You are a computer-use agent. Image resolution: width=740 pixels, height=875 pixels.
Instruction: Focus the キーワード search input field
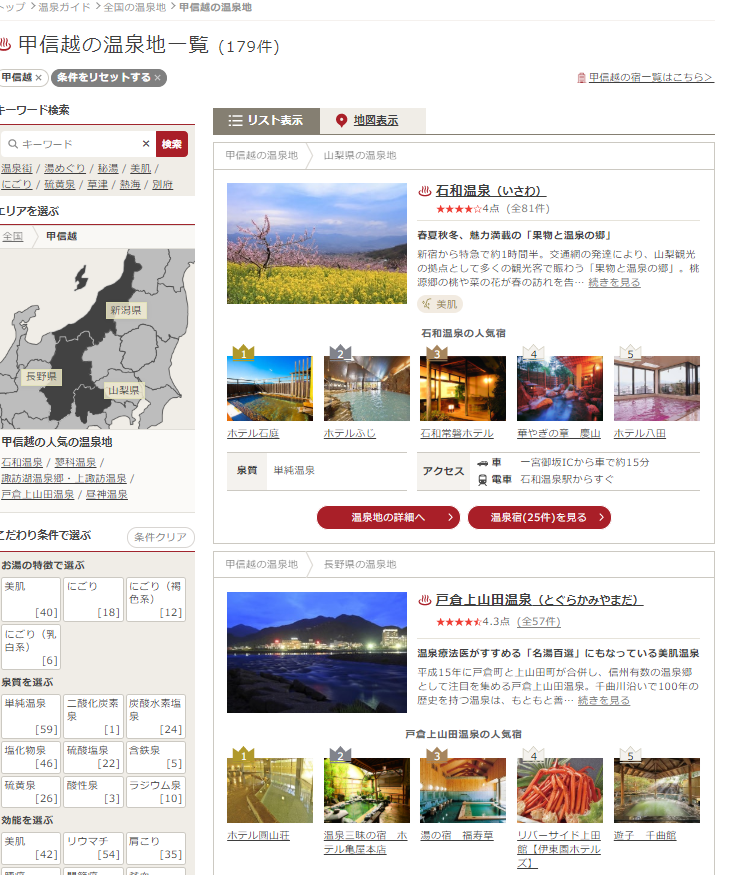(x=78, y=144)
